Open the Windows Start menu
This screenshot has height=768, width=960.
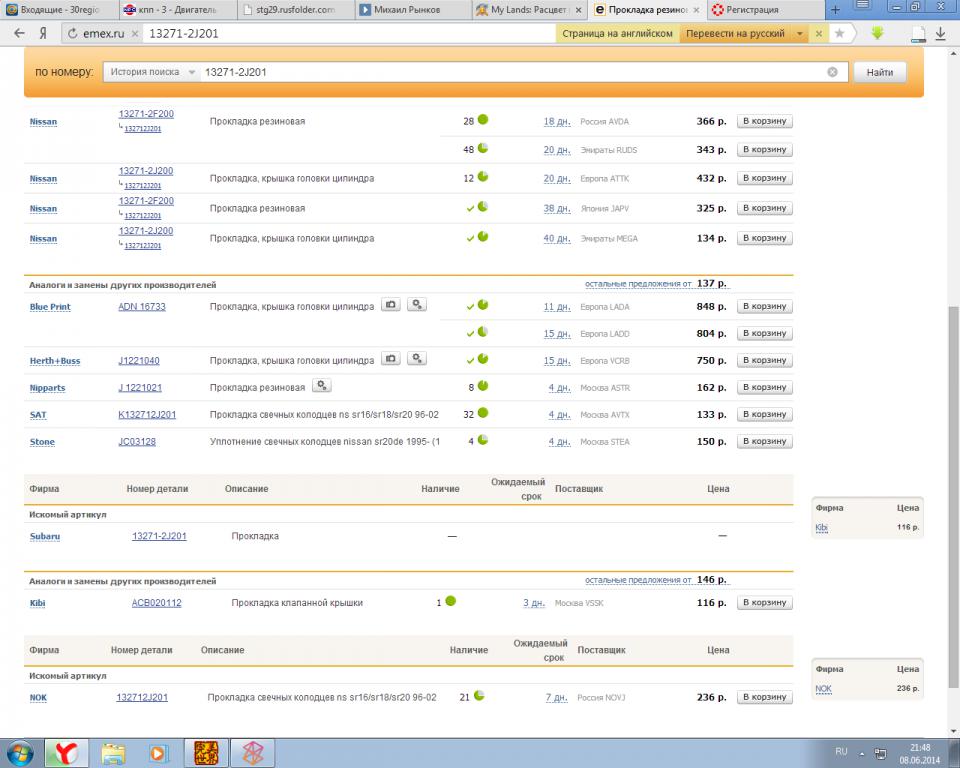[20, 753]
